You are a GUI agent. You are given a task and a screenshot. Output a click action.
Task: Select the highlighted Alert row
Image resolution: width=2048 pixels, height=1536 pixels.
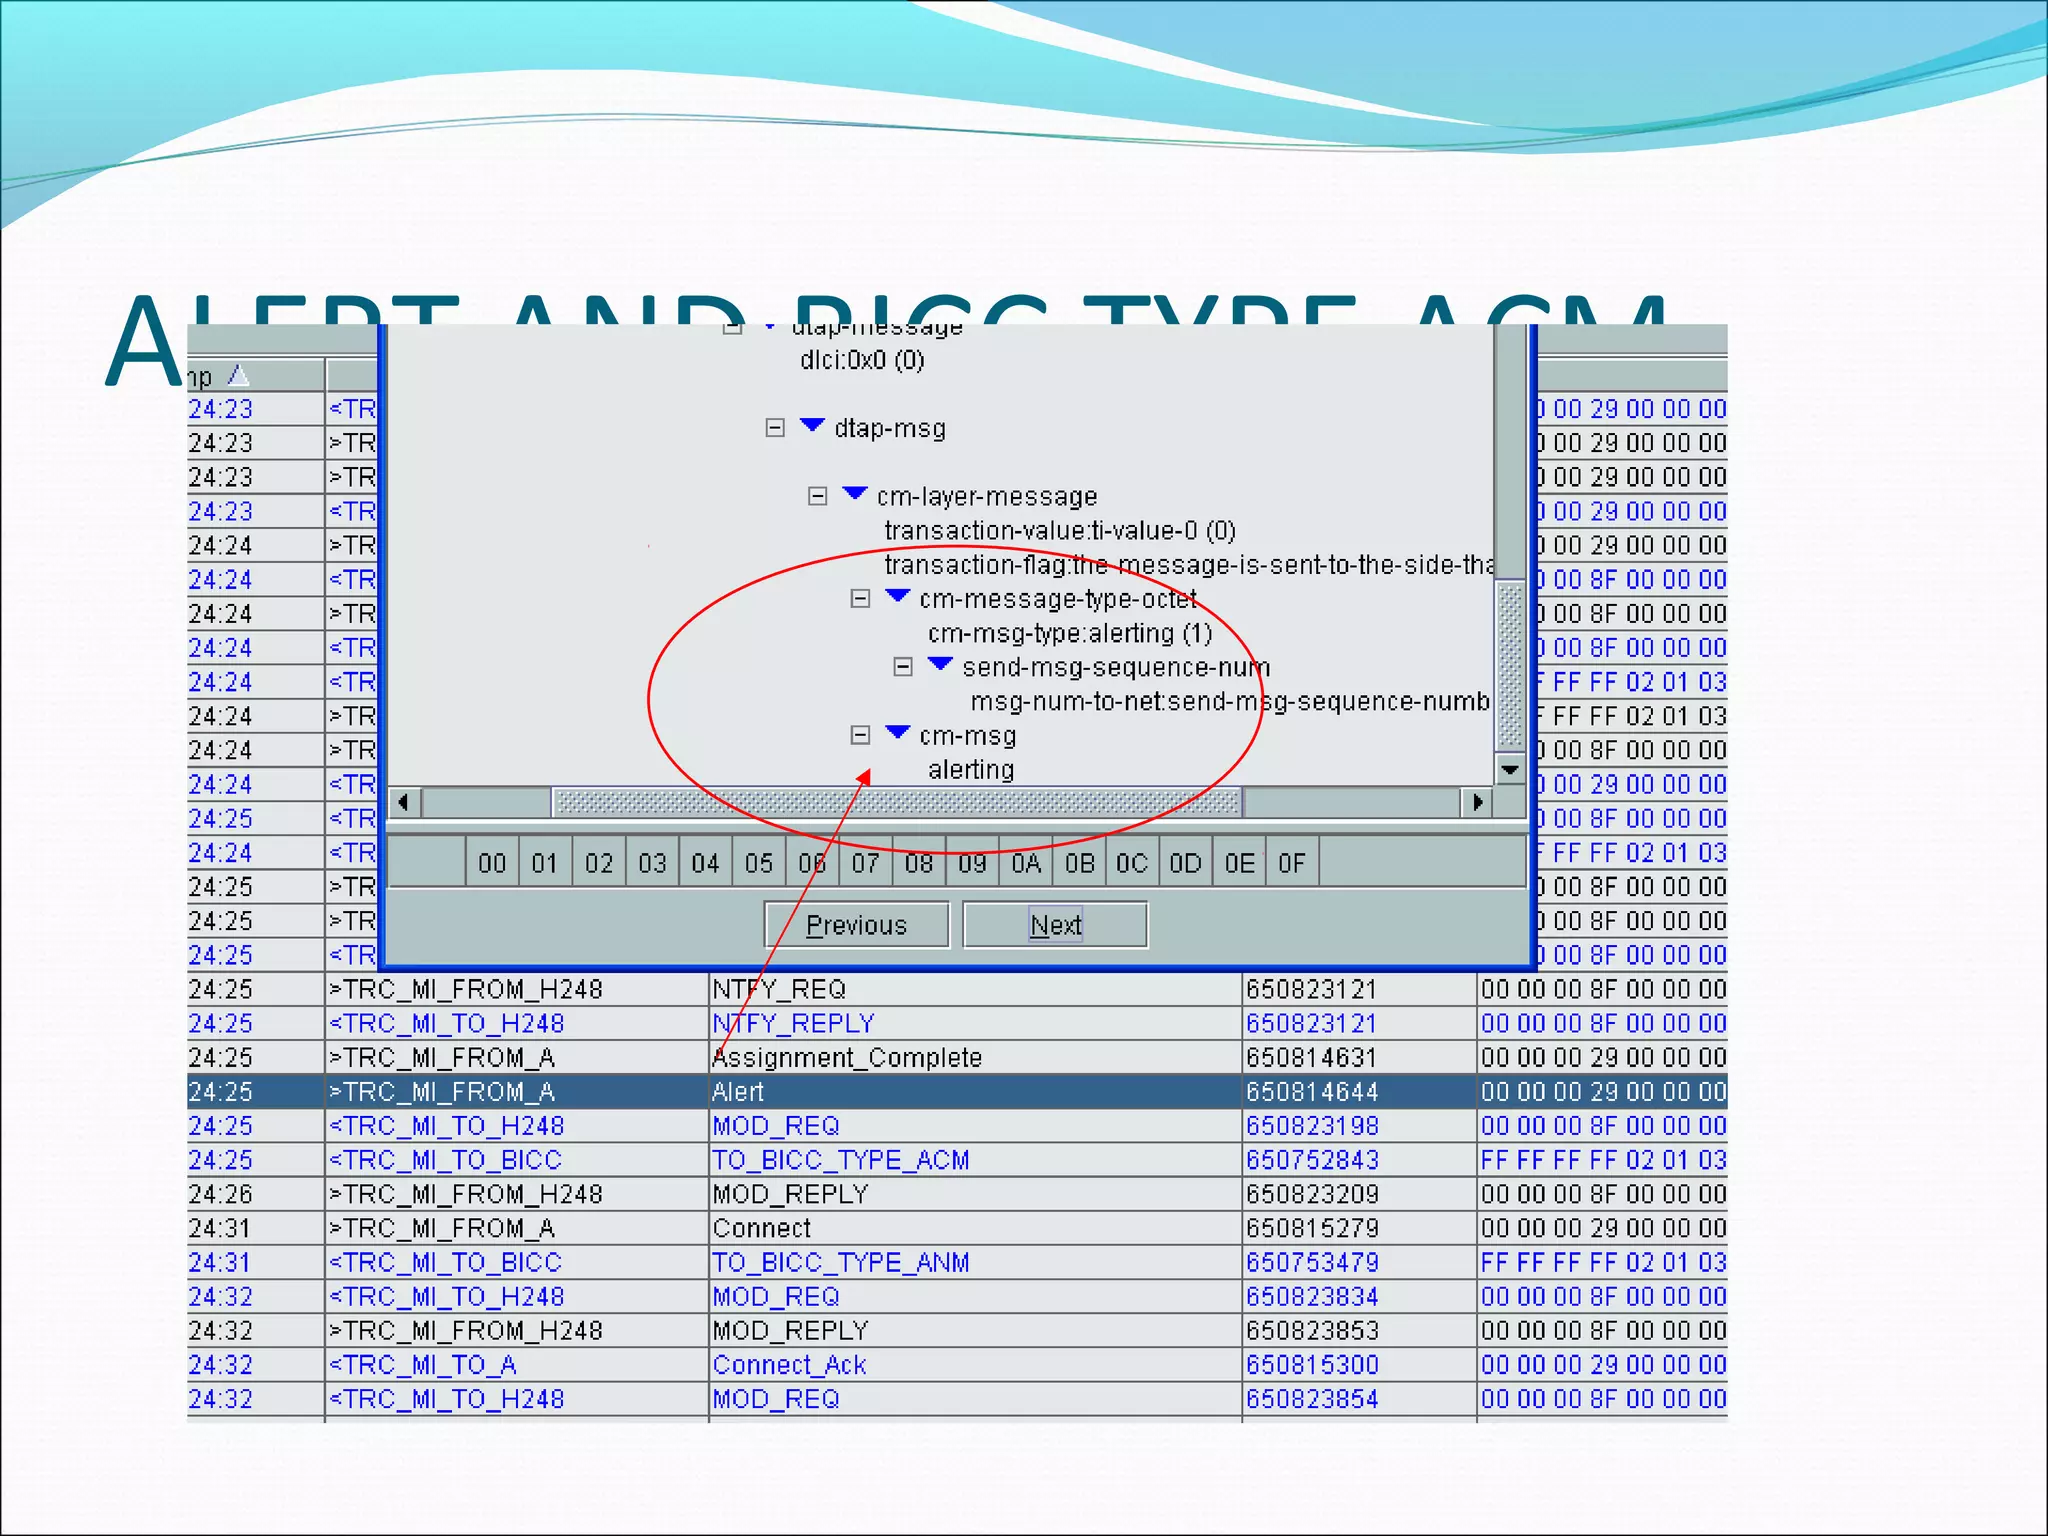[x=957, y=1092]
